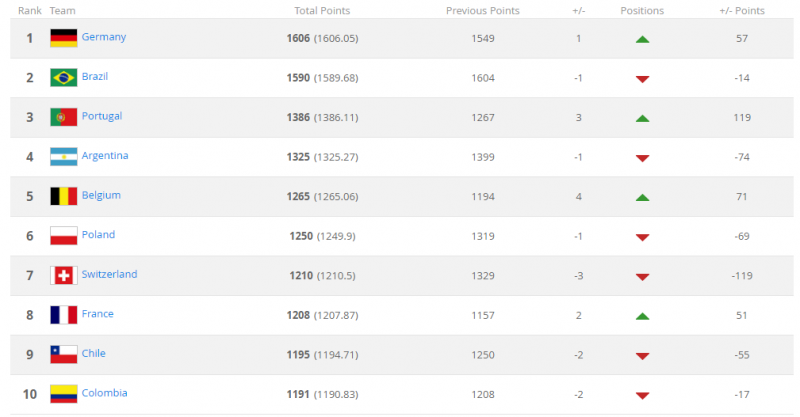Viewport: 800px width, 417px height.
Task: Click the Rank column header
Action: coord(30,11)
